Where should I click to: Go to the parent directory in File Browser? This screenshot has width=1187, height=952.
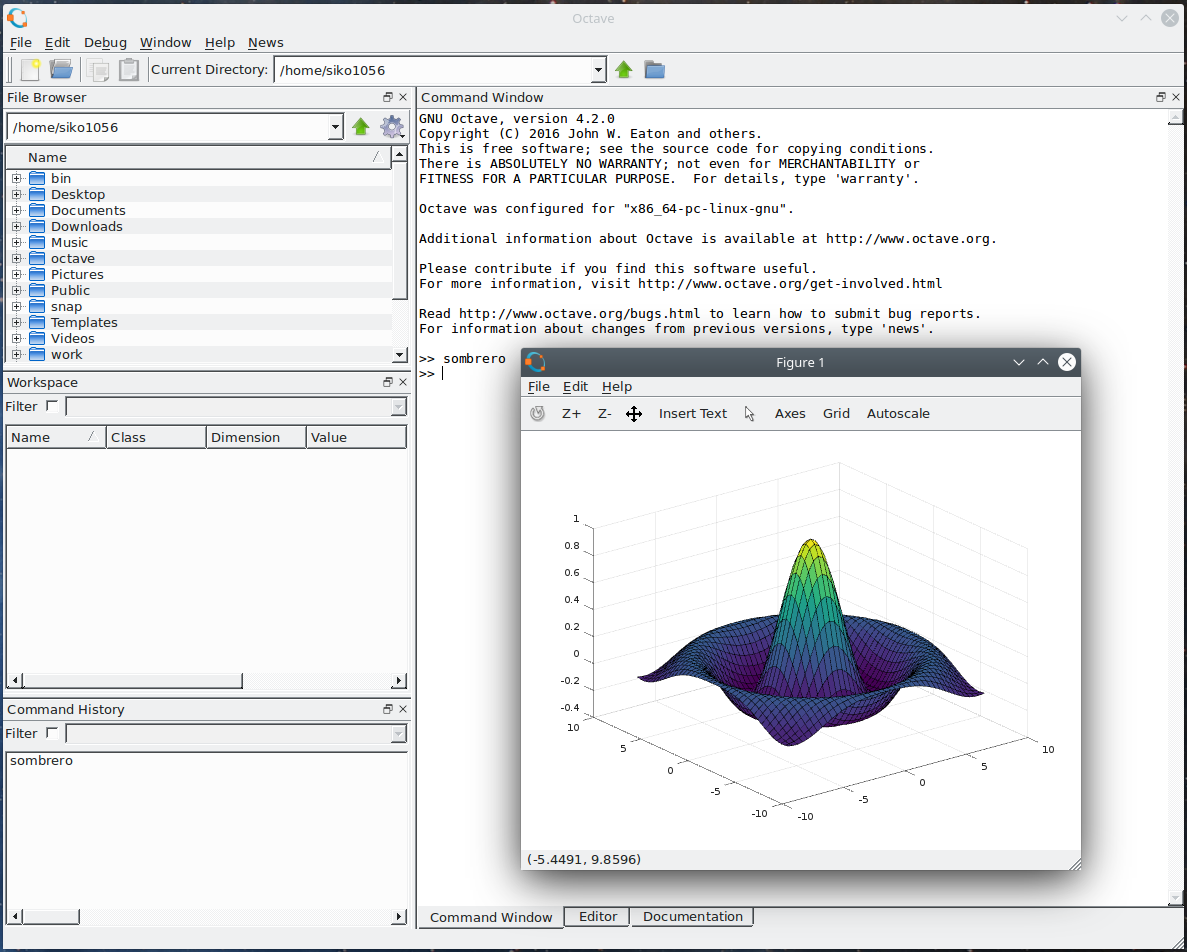360,127
